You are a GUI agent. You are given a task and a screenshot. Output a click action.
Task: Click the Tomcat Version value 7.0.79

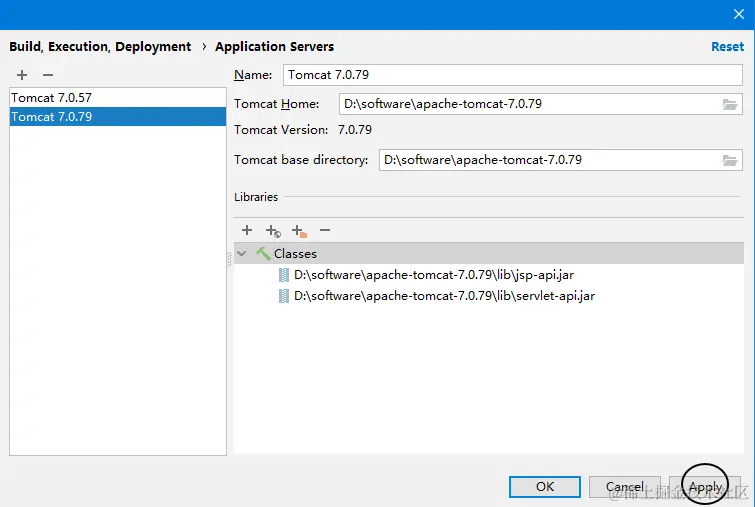[x=355, y=130]
